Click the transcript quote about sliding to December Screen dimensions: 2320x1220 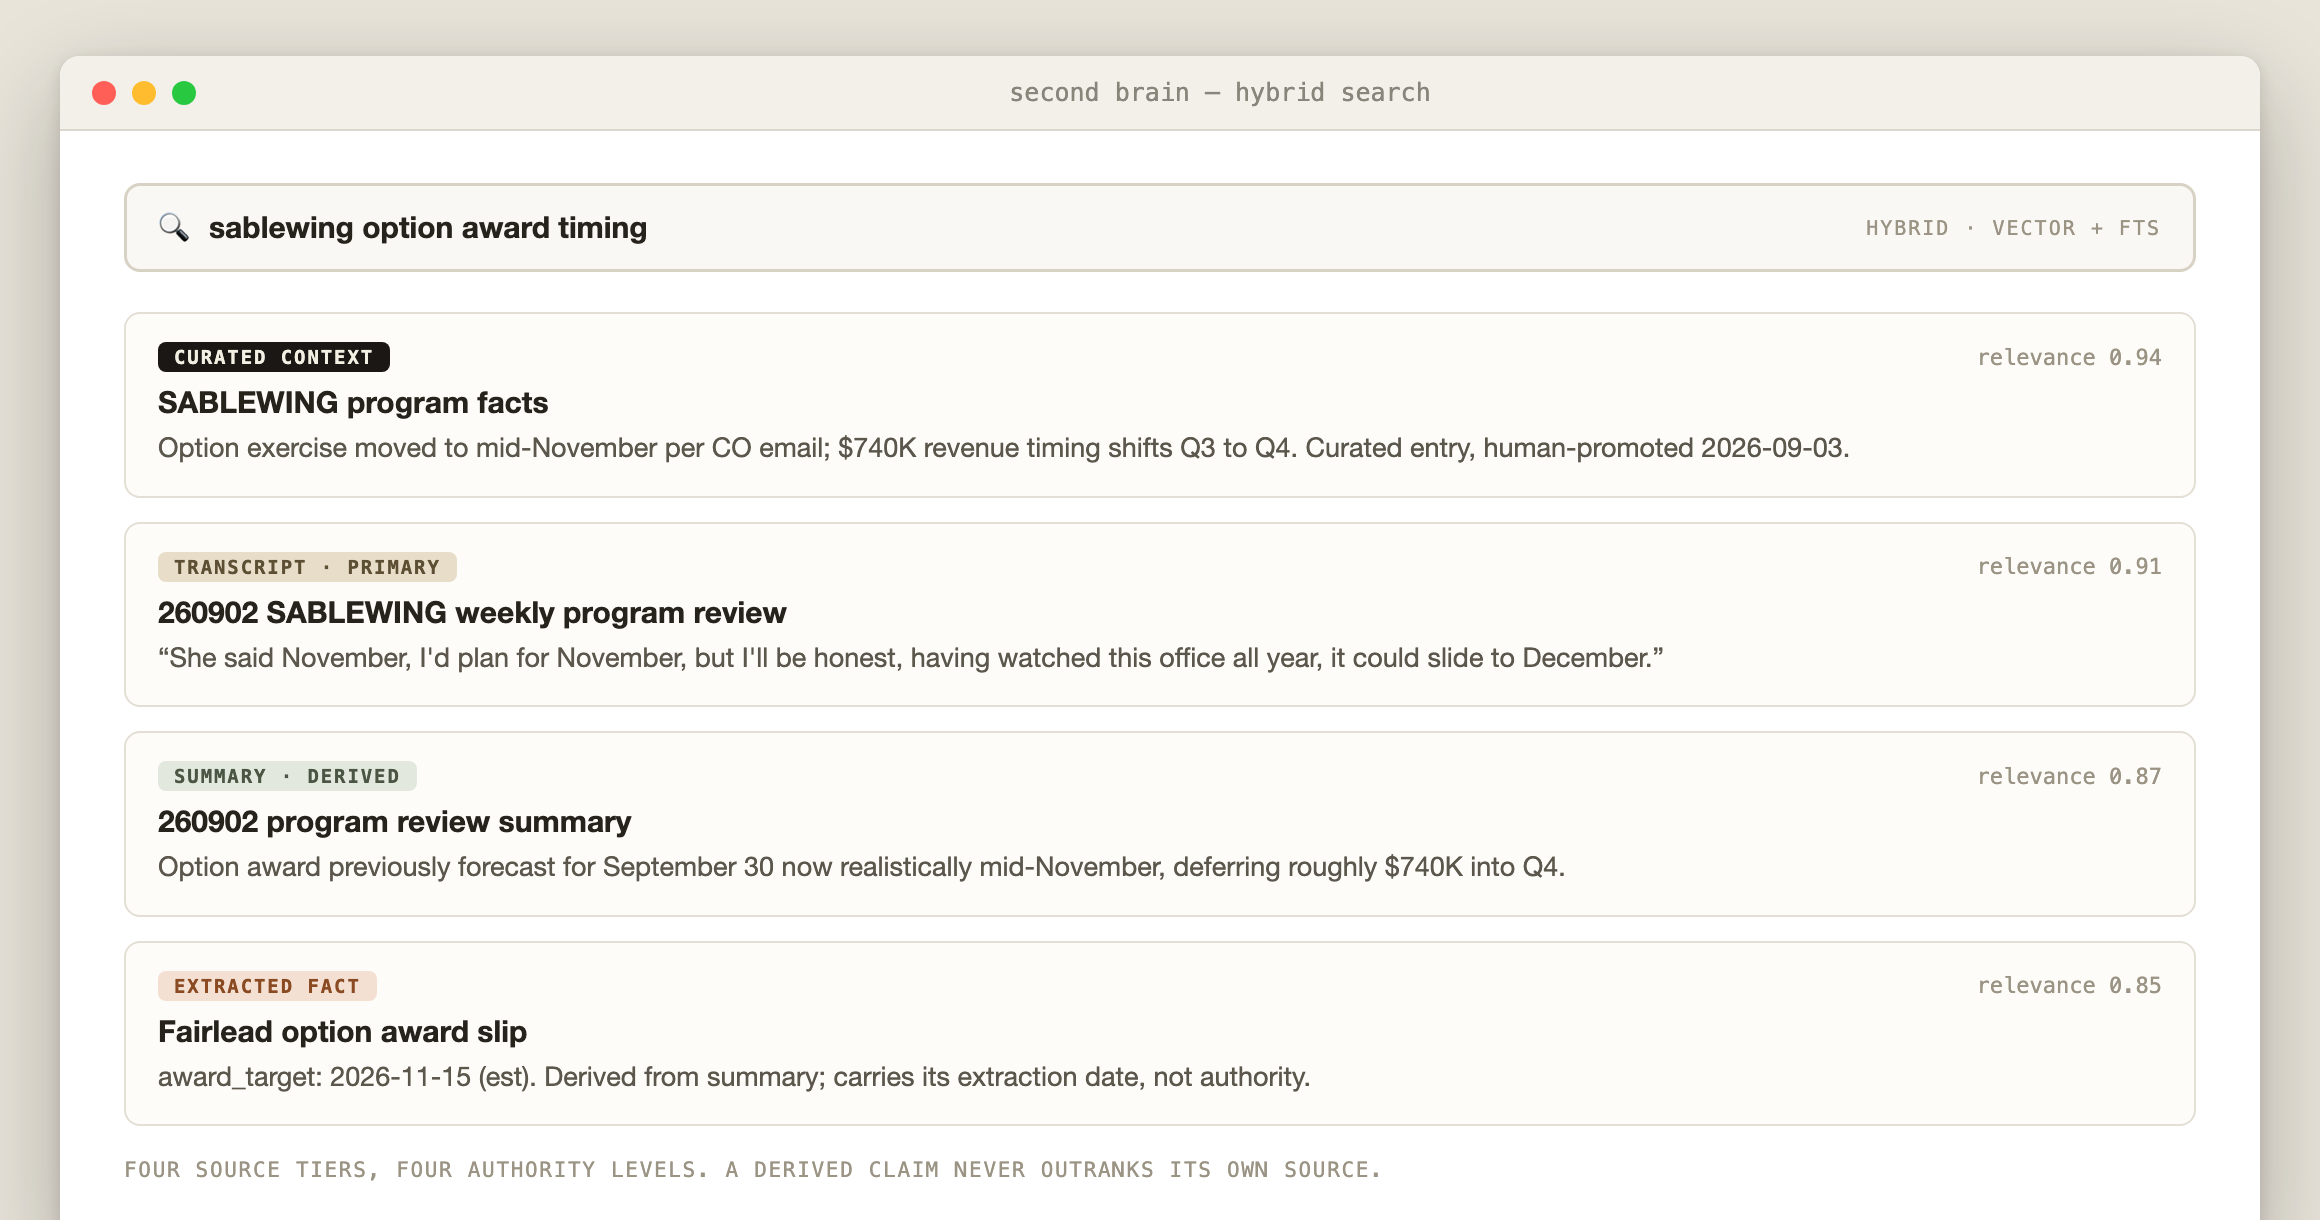[911, 658]
